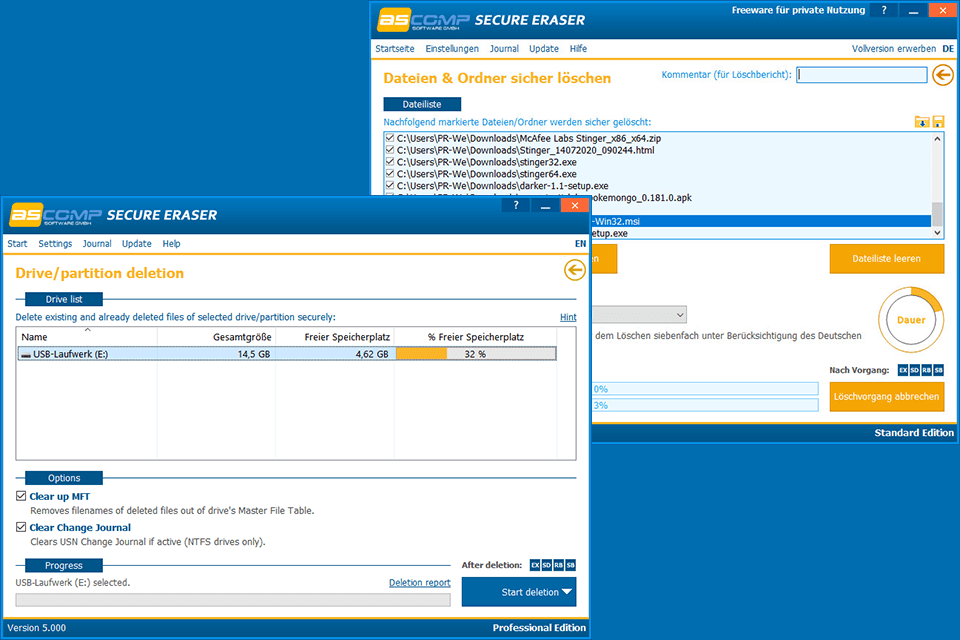
Task: Select EX option next to After deletion
Action: (x=535, y=565)
